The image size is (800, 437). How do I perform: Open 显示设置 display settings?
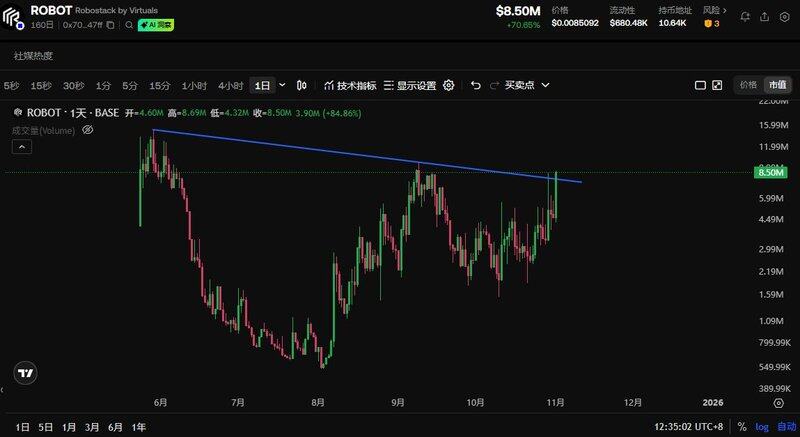(409, 86)
